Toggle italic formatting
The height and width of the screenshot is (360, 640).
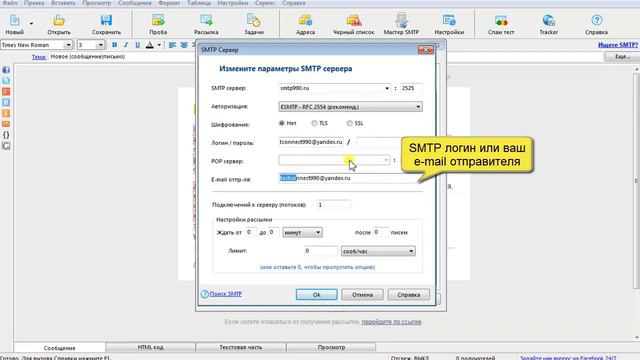(x=126, y=45)
